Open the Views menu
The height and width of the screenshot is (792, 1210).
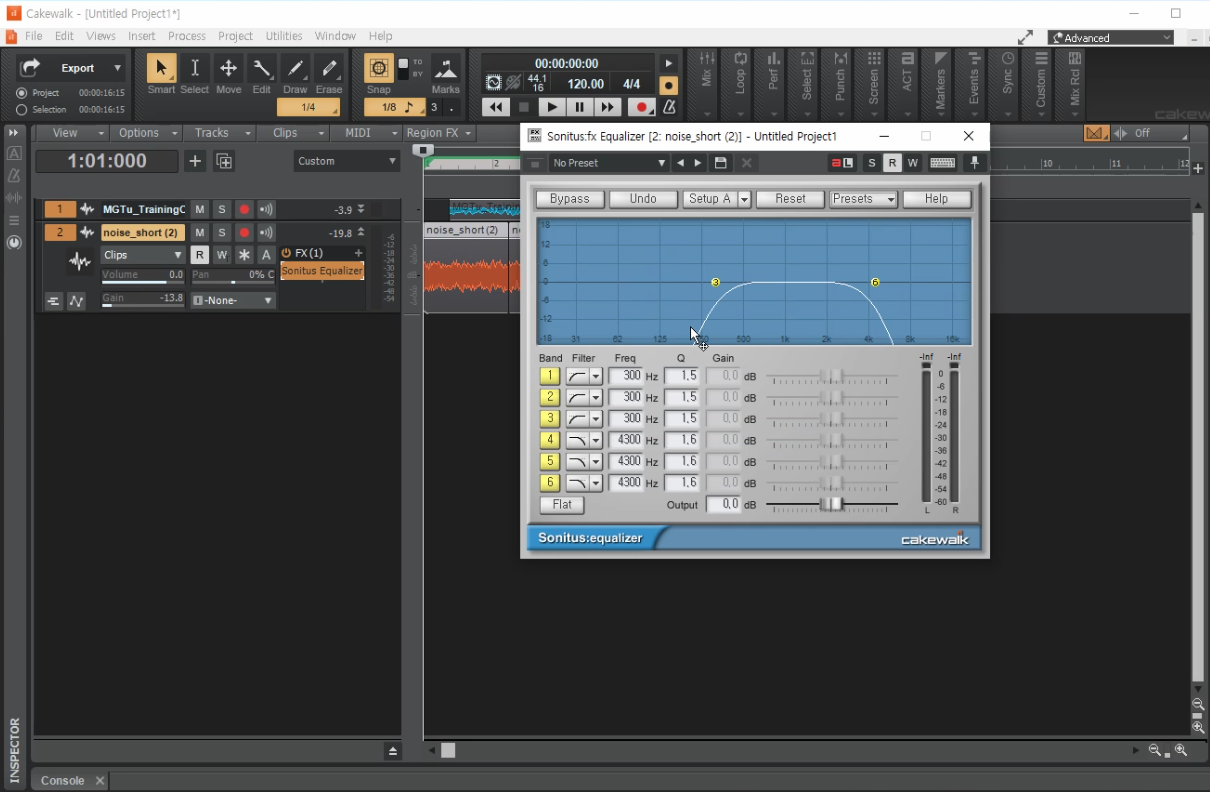101,36
